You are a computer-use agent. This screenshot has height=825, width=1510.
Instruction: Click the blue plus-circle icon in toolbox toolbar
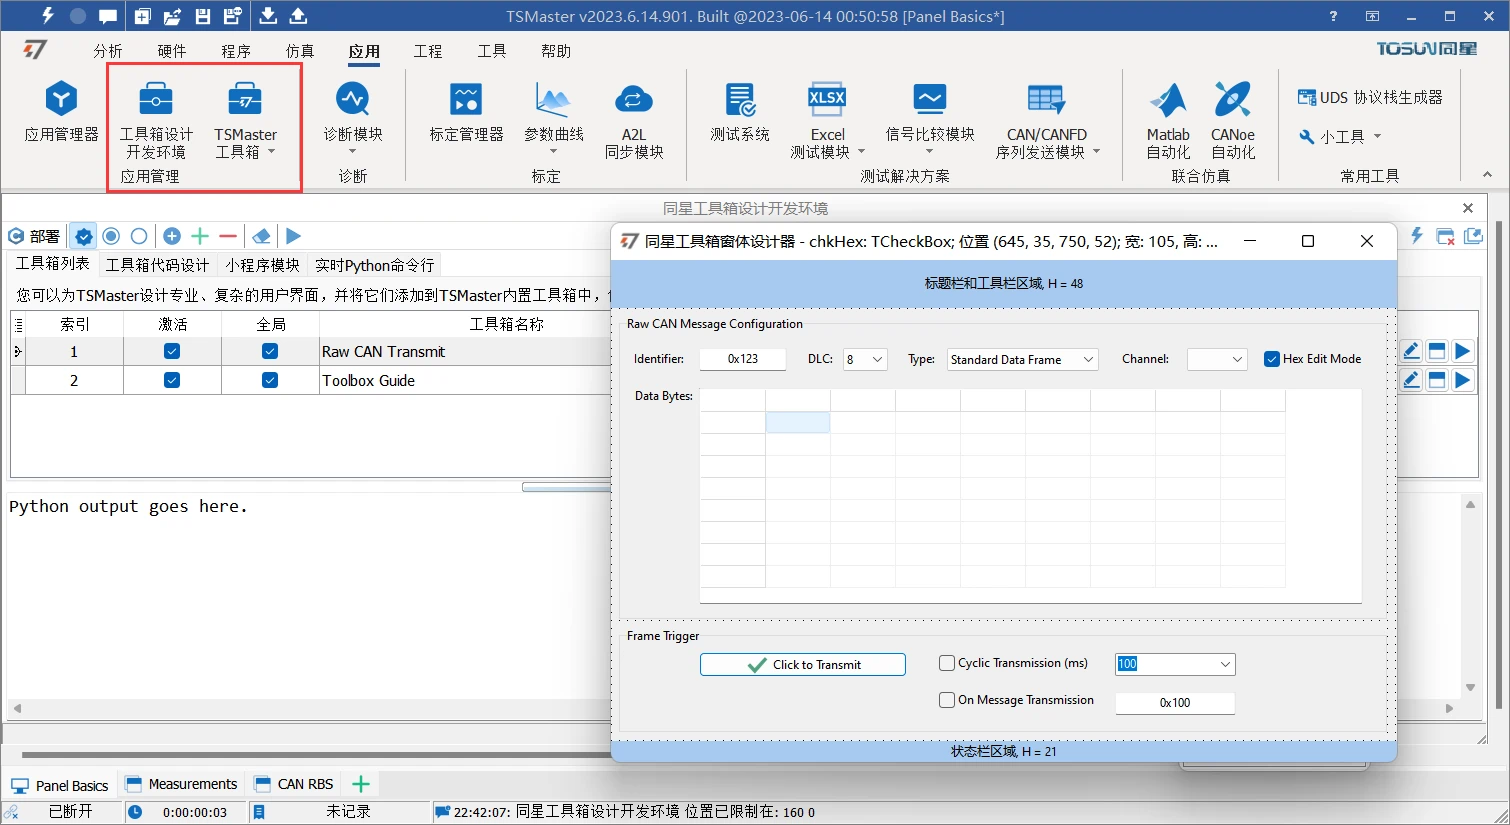point(172,236)
